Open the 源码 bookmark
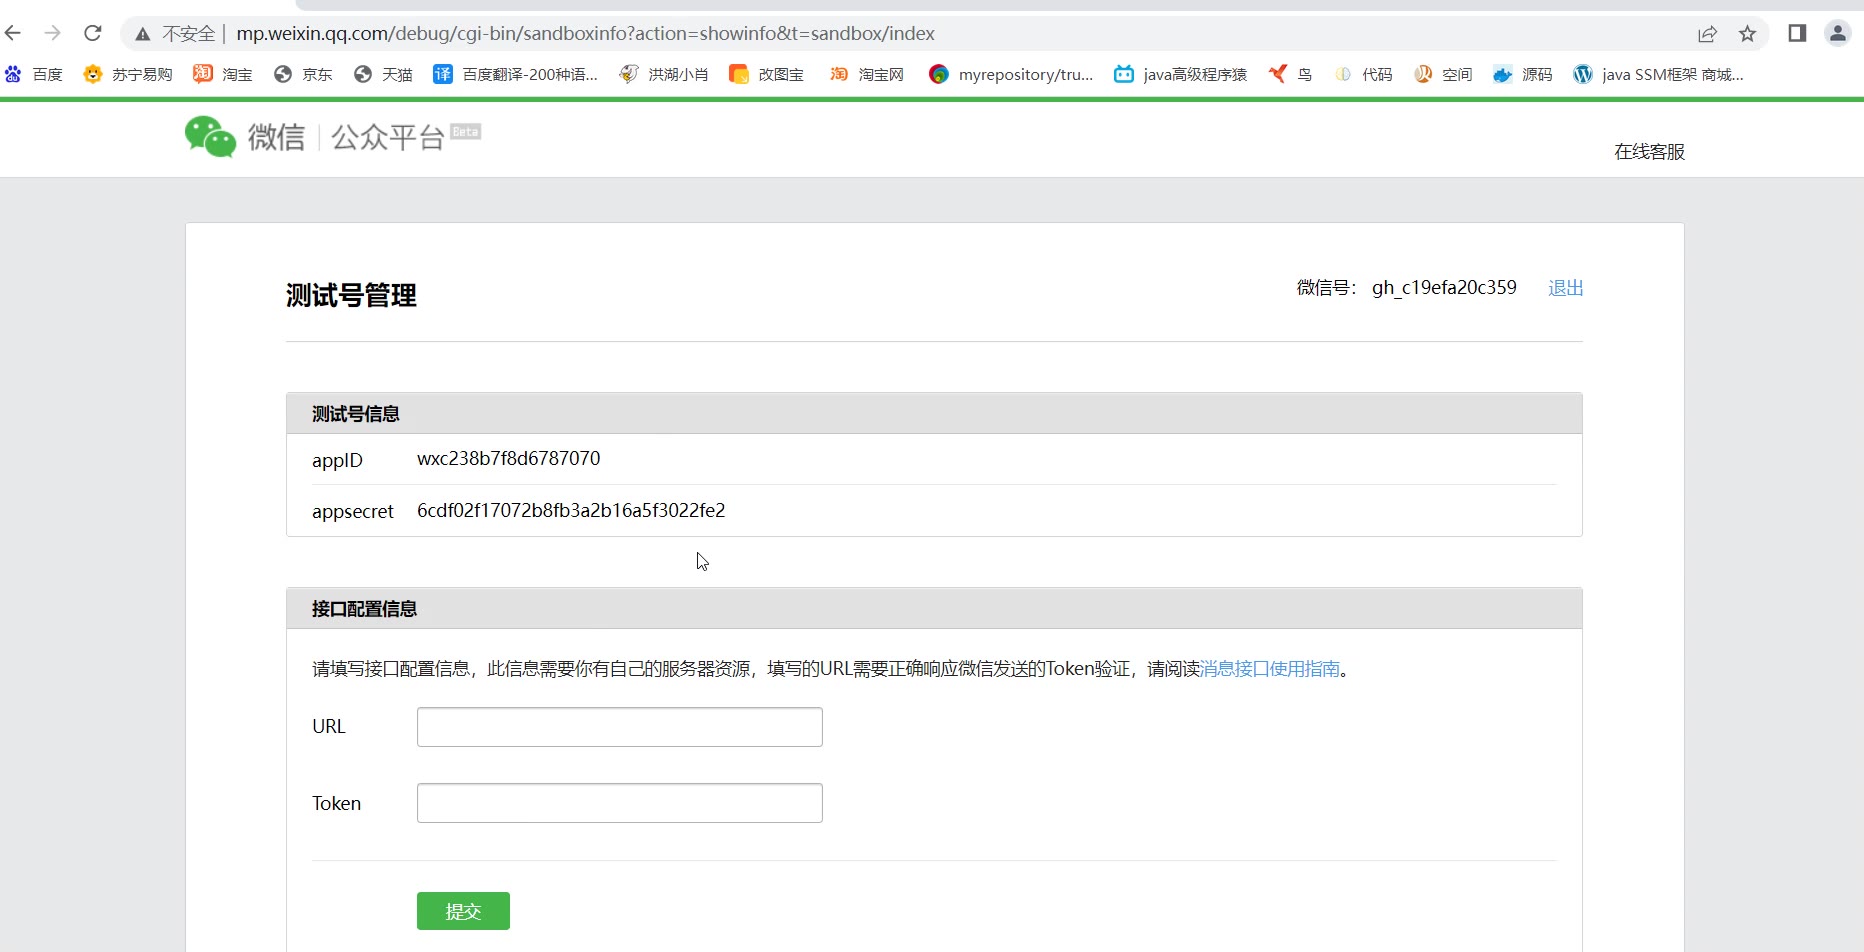This screenshot has width=1864, height=952. click(1523, 74)
